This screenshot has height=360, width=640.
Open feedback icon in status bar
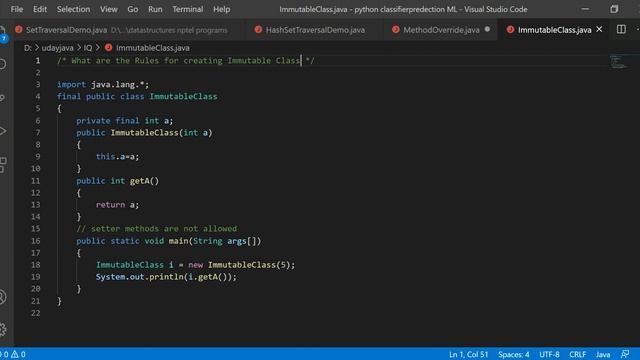[x=624, y=354]
